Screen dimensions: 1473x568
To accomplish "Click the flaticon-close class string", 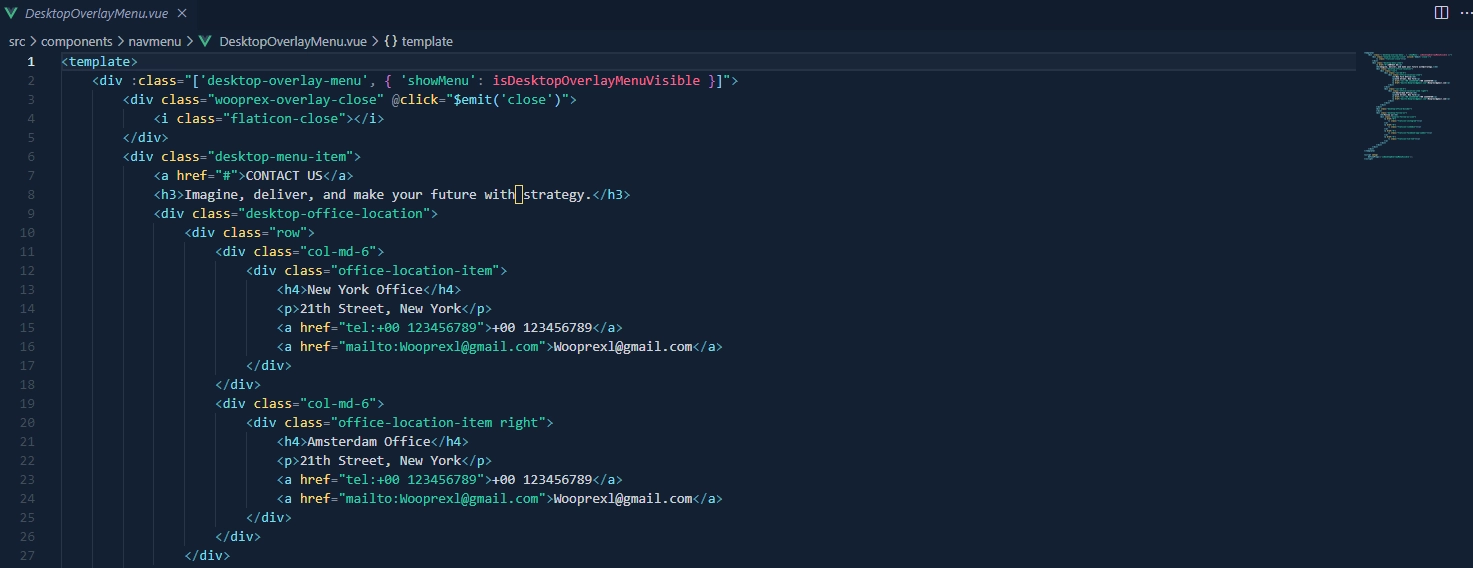I will coord(285,118).
